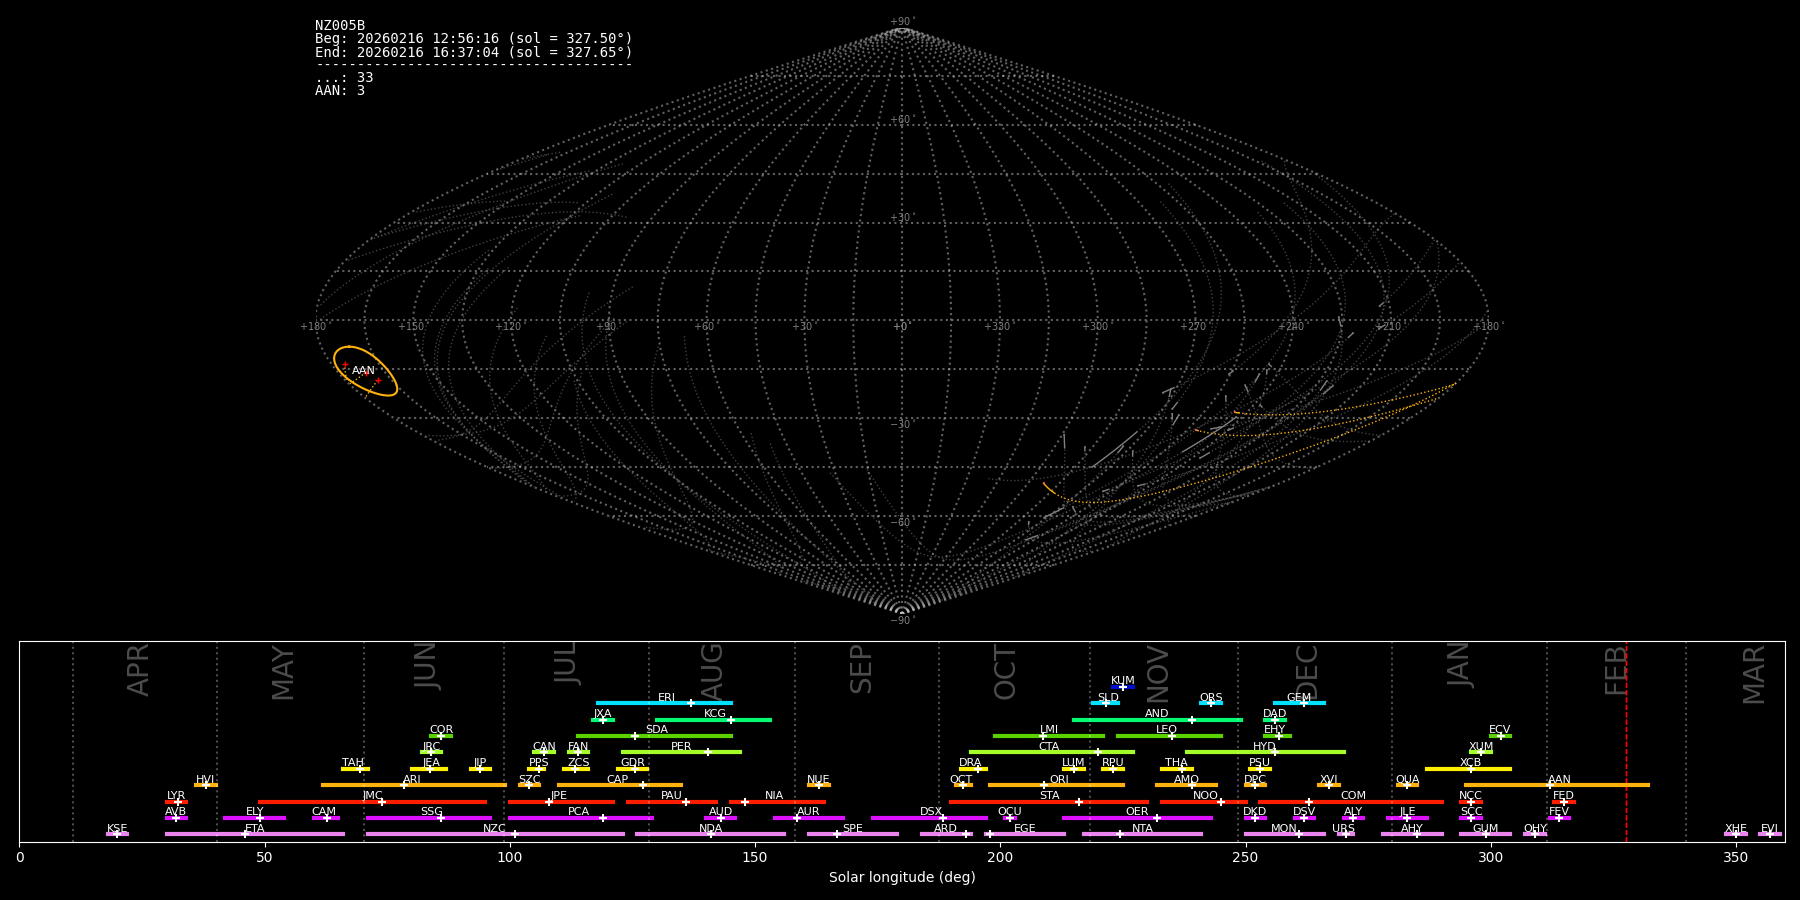Click the FEB month label
The image size is (1800, 900).
1616,670
